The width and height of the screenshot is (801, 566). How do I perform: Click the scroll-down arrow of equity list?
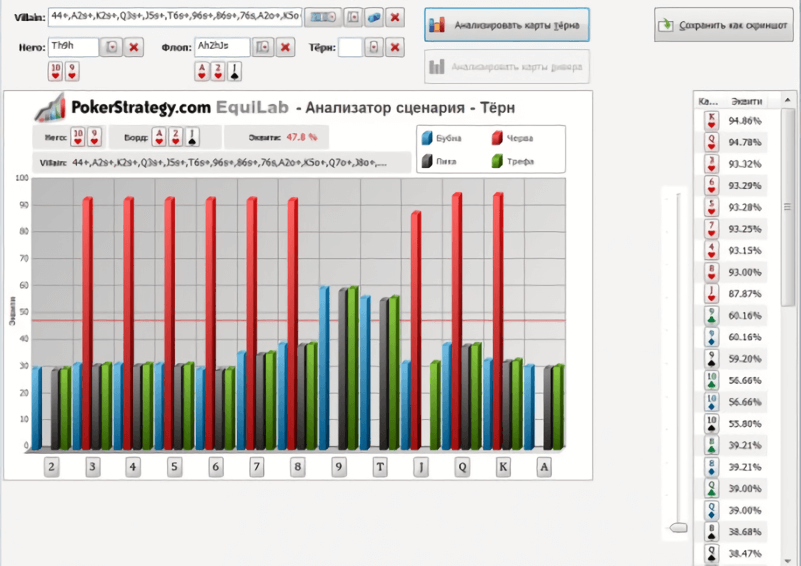pos(787,560)
